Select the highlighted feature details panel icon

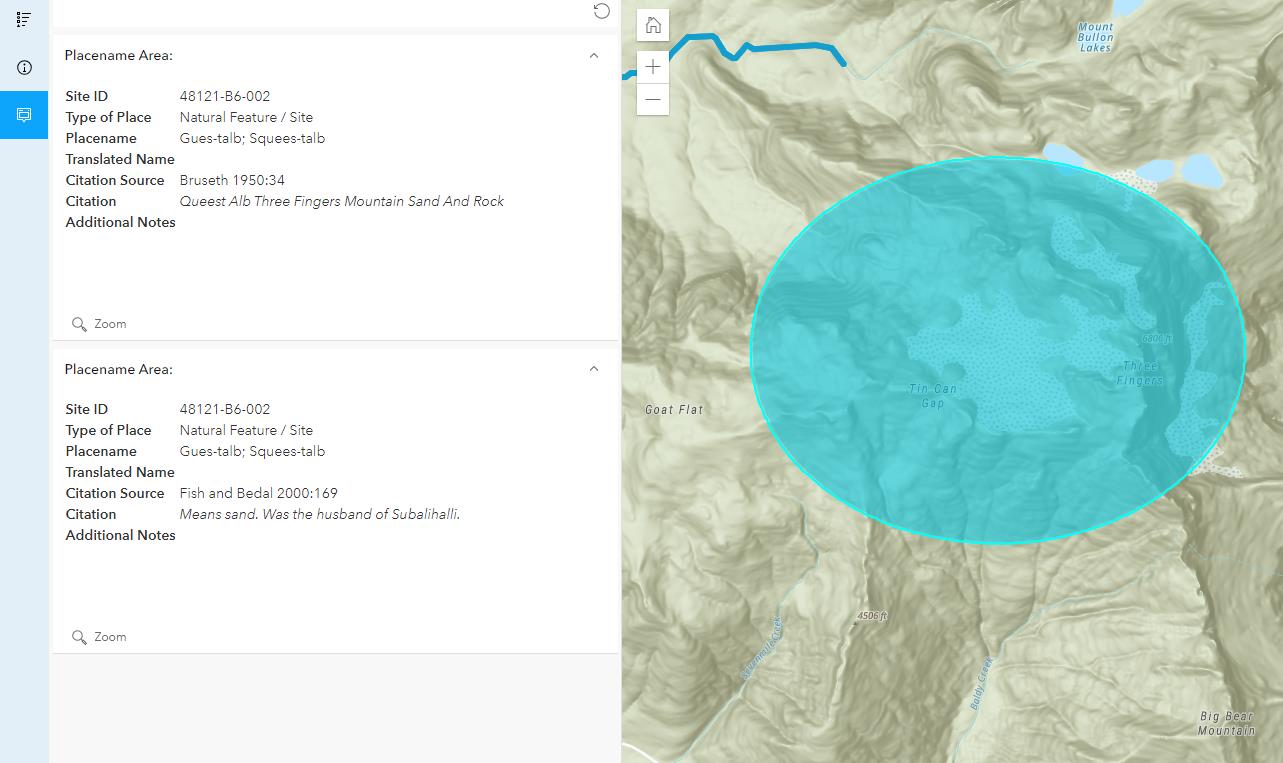click(24, 115)
